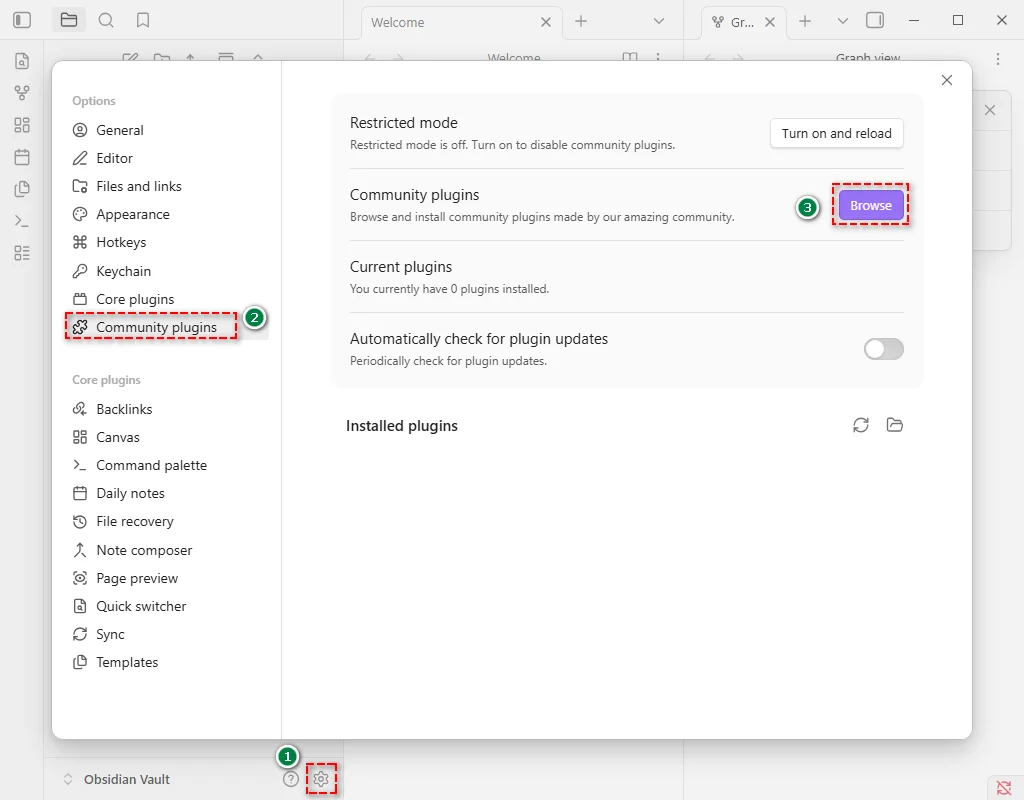Image resolution: width=1024 pixels, height=800 pixels.
Task: Click the help question mark icon
Action: click(x=291, y=779)
